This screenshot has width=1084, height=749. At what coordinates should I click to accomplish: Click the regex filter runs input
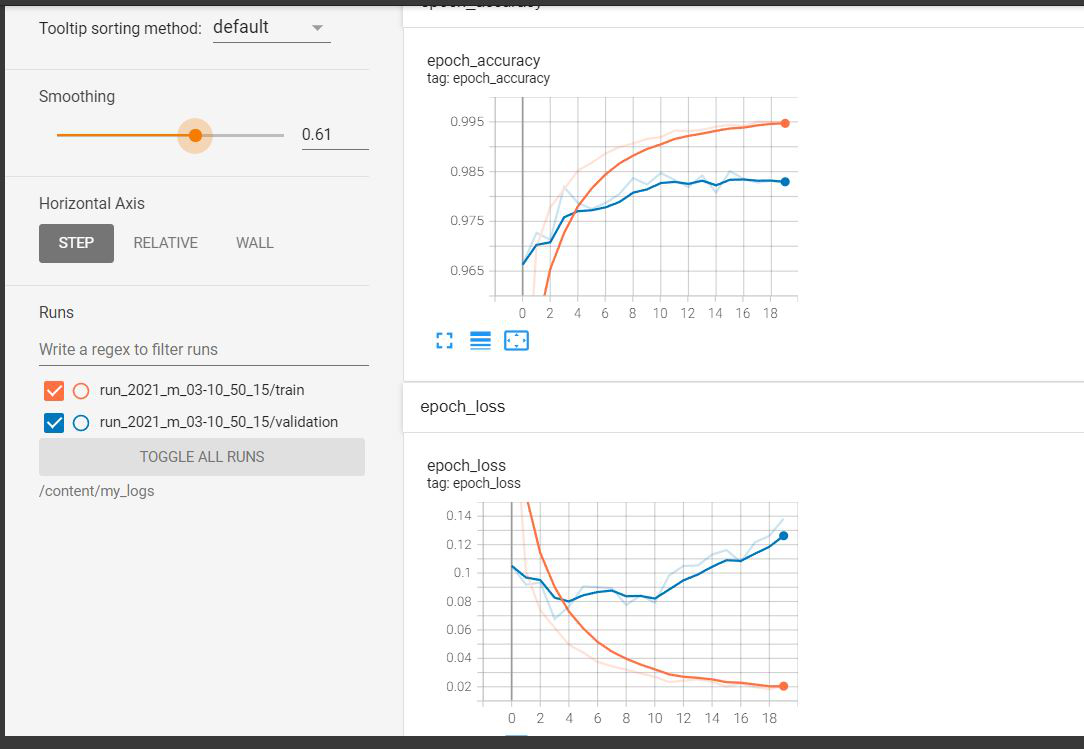pos(203,350)
